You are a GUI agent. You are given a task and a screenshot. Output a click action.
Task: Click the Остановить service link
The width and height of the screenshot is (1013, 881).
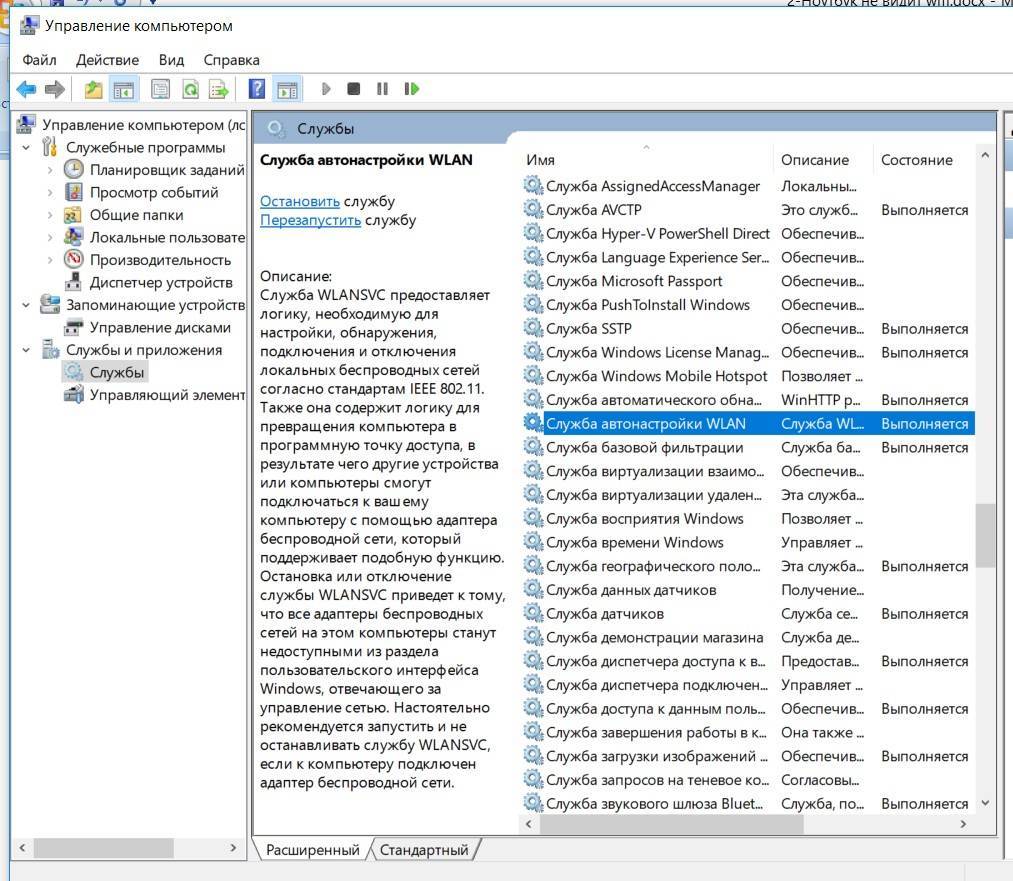tap(300, 201)
